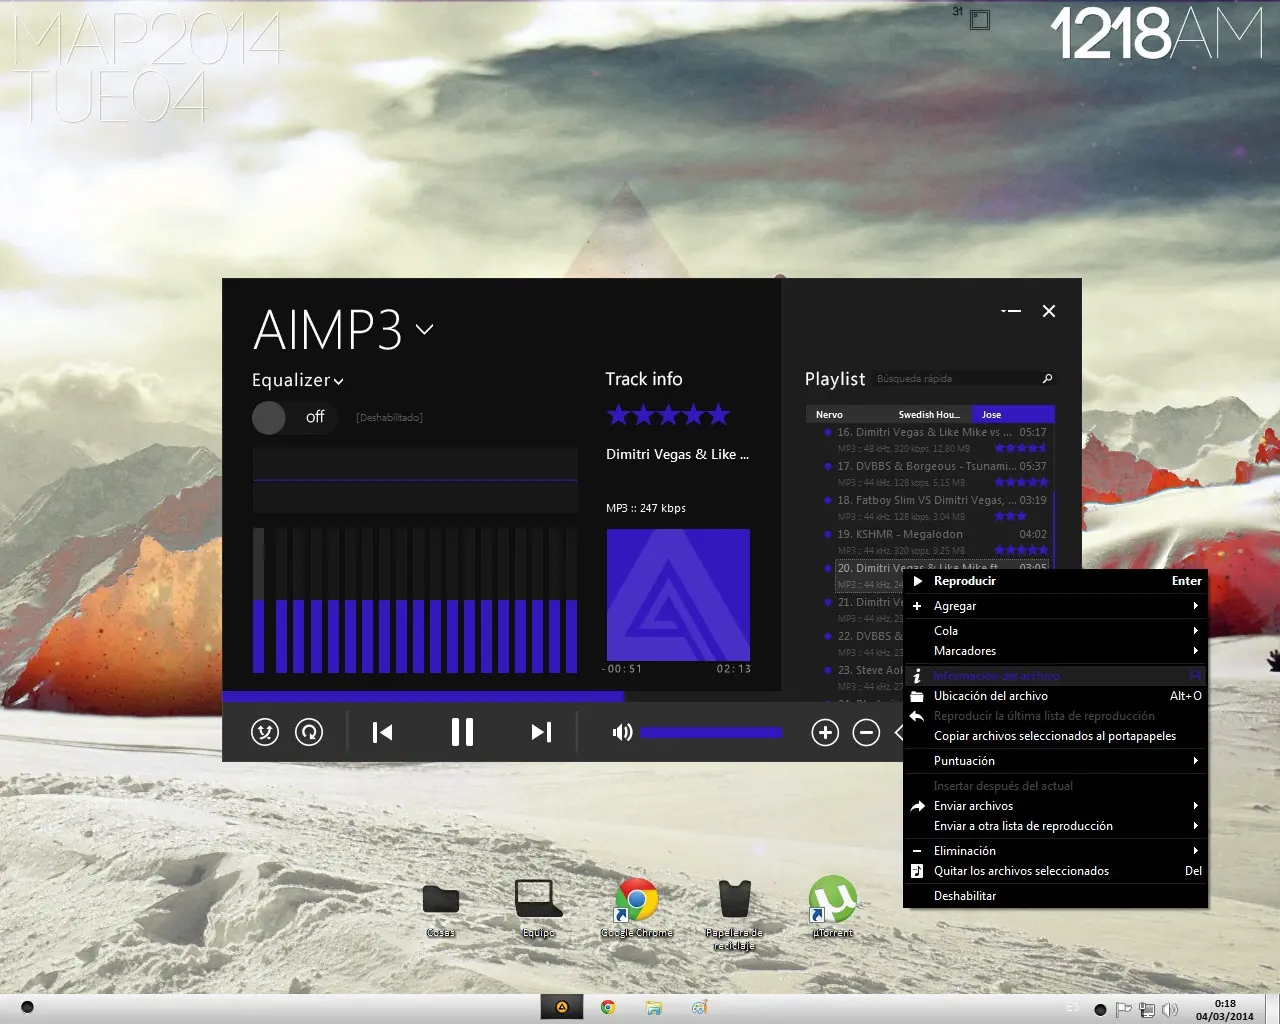Click the system tray volume icon

tap(1169, 1010)
